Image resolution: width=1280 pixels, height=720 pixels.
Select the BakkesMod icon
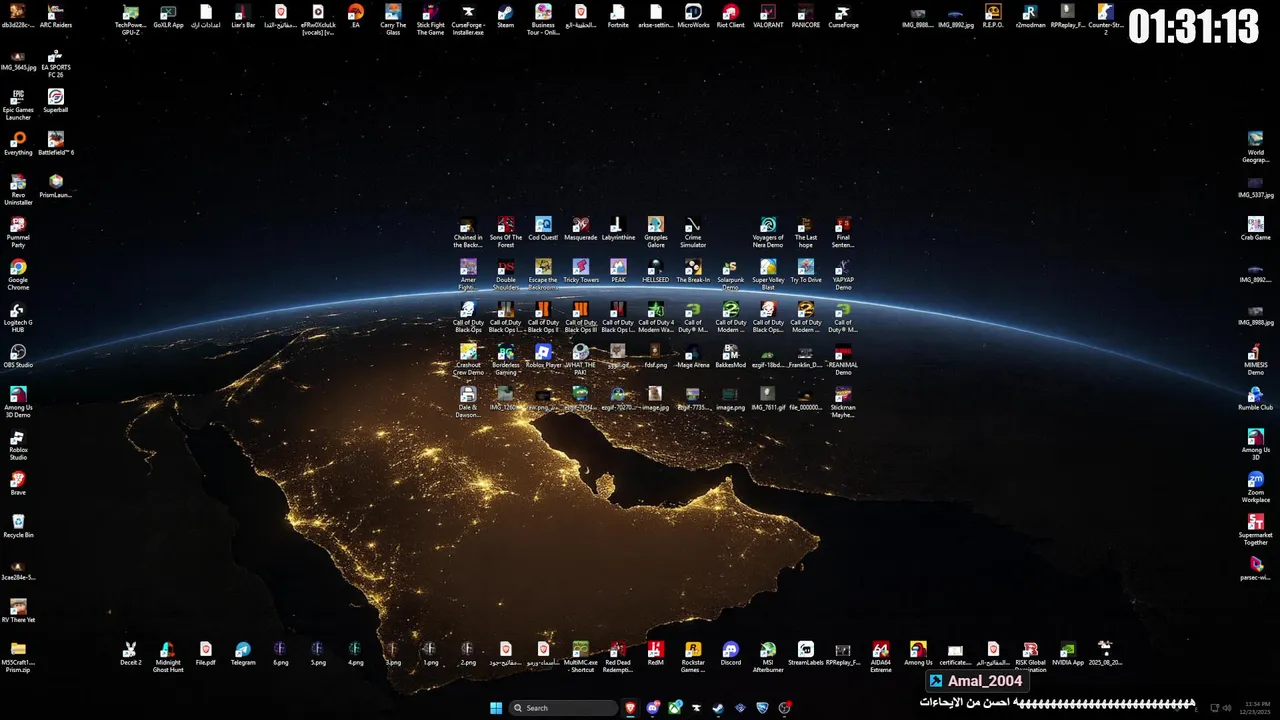click(x=731, y=356)
